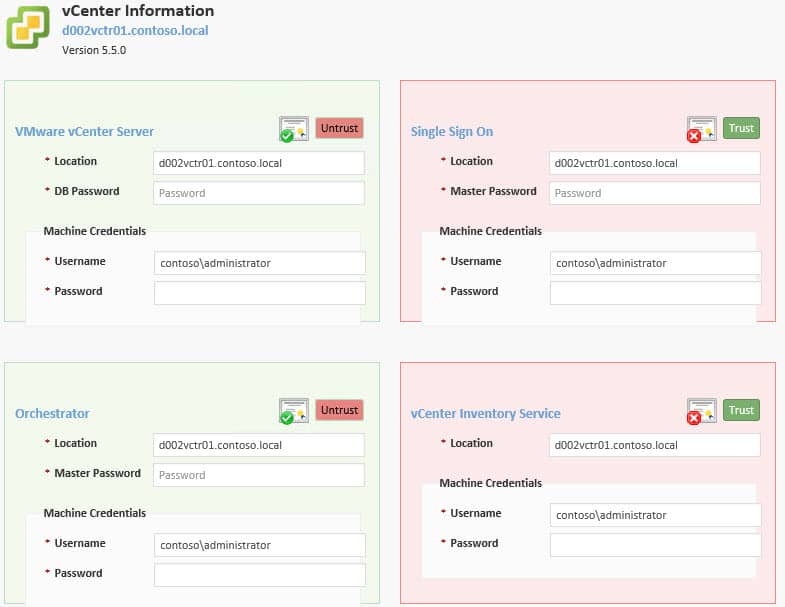The width and height of the screenshot is (785, 607).
Task: Select the Single Sign On Username field
Action: click(655, 263)
